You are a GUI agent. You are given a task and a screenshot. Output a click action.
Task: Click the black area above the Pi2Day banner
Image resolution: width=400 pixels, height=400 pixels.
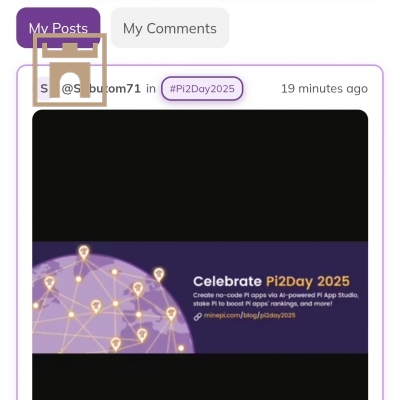click(x=200, y=176)
